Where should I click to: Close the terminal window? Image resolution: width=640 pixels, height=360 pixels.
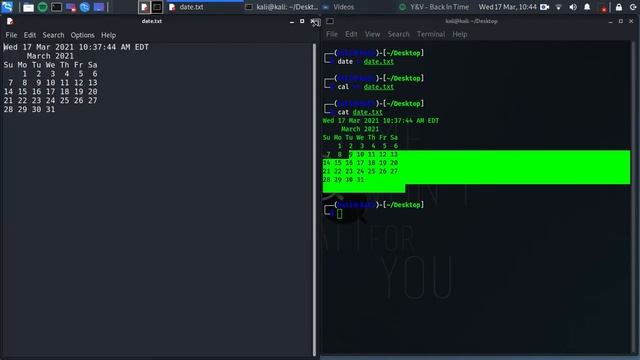(631, 21)
